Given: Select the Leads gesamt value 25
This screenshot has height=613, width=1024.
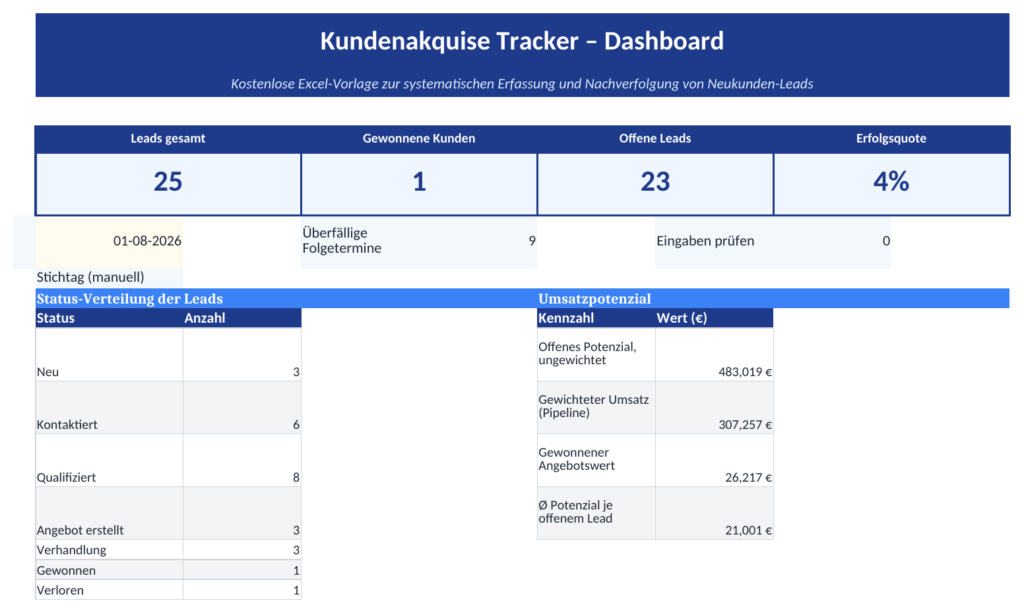Looking at the screenshot, I should [x=168, y=181].
